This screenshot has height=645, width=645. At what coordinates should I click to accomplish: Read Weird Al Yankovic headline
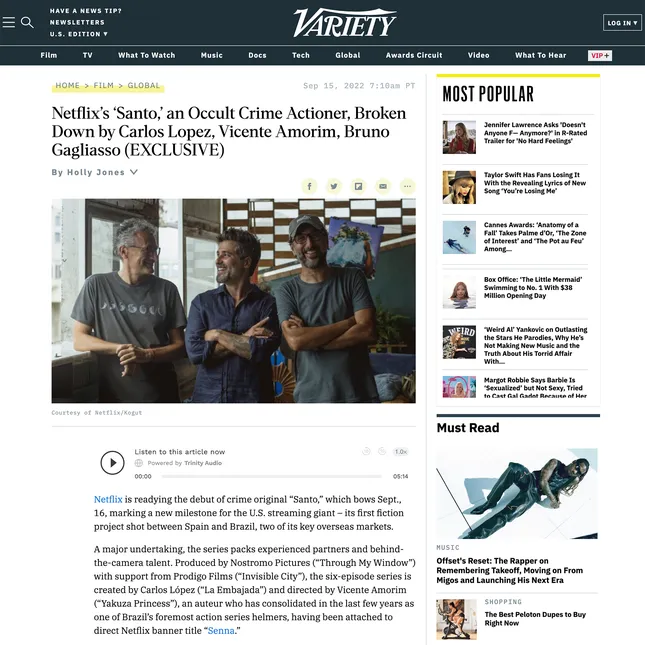point(536,346)
